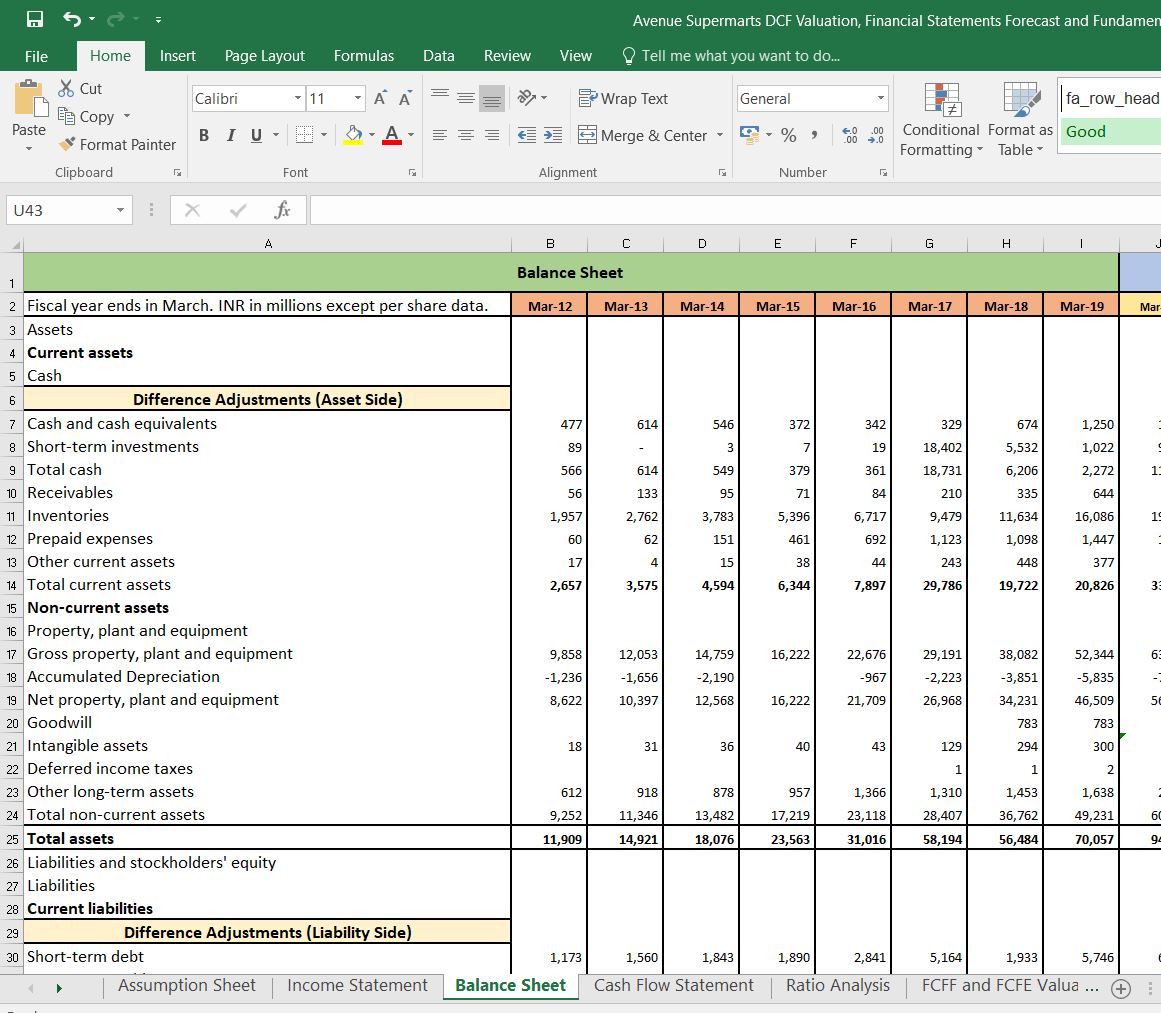Open the Alignment dialog launcher
The image size is (1161, 1013).
pyautogui.click(x=722, y=173)
